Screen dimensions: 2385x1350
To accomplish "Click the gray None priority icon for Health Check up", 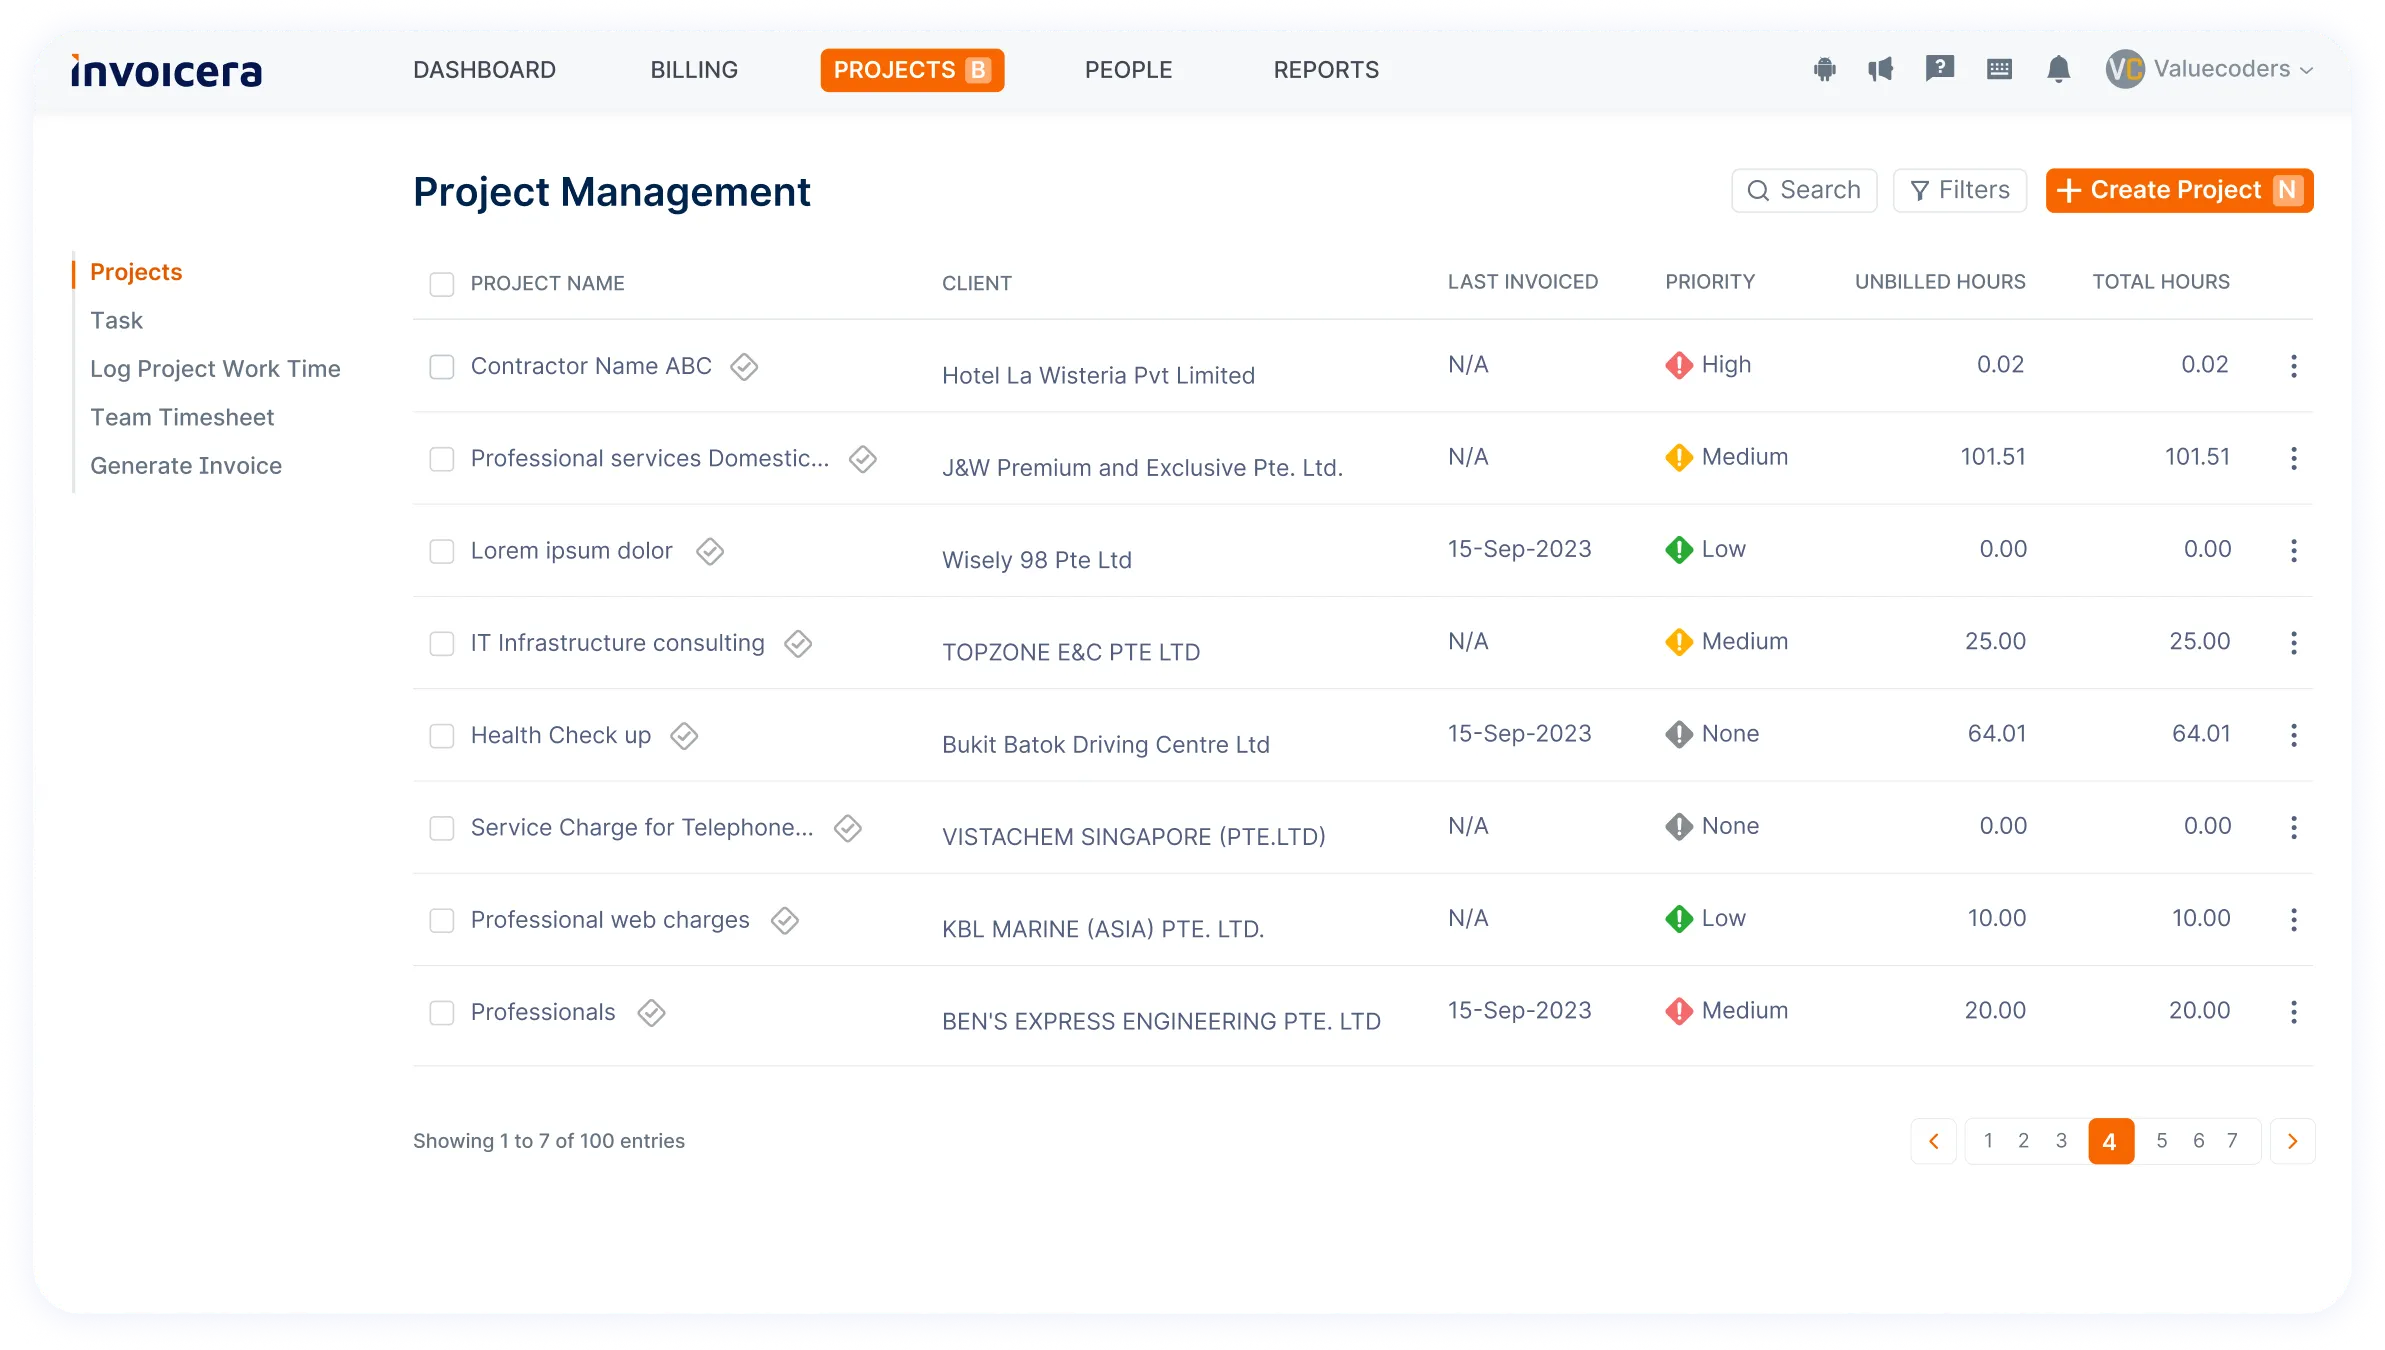I will point(1679,734).
